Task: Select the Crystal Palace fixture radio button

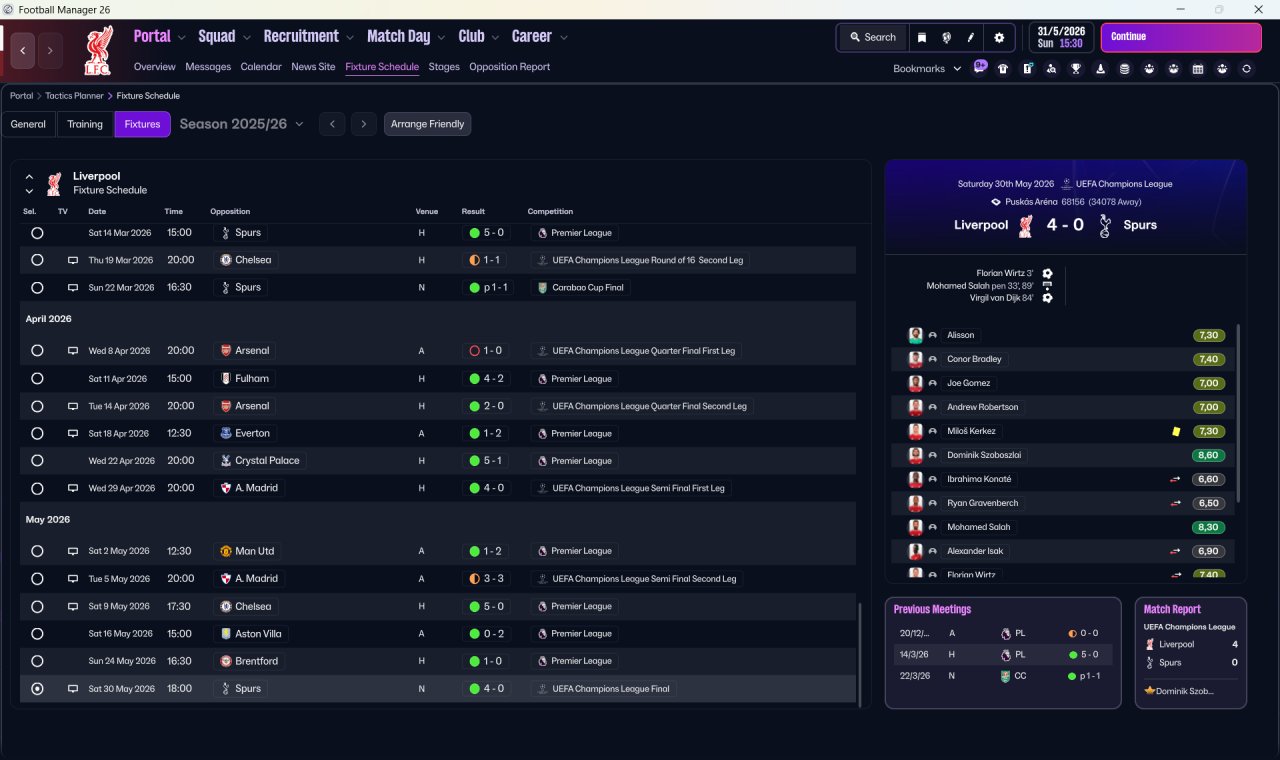Action: click(x=37, y=461)
